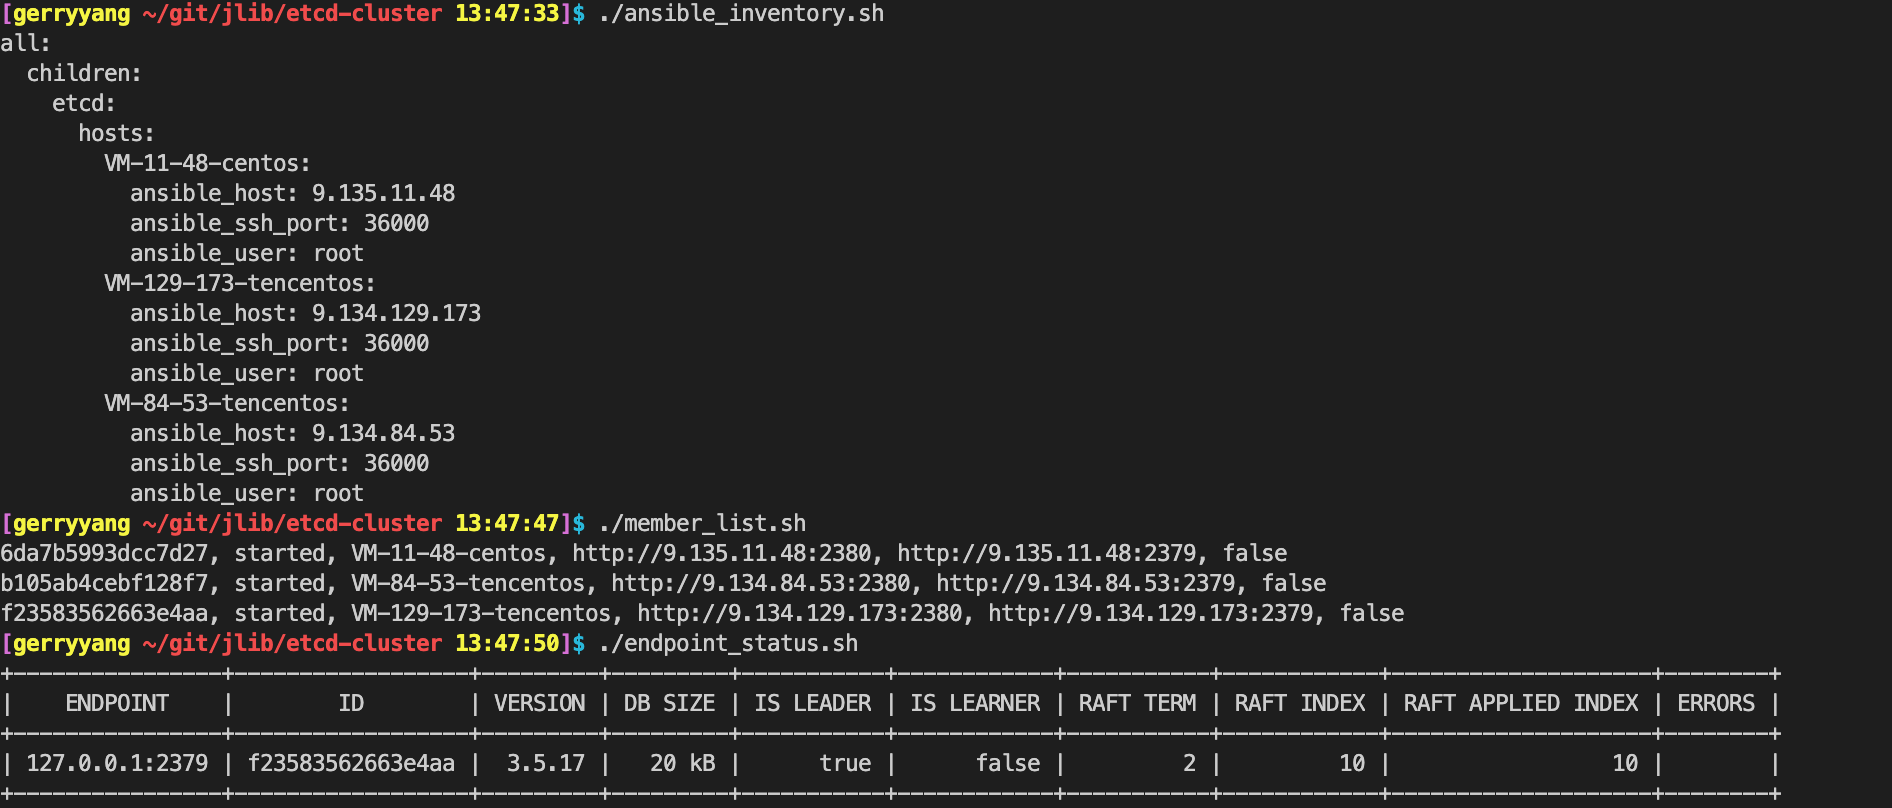Click the VM-84-53-tencentos: inventory host entry
Screen dimensions: 1892x808
[227, 404]
